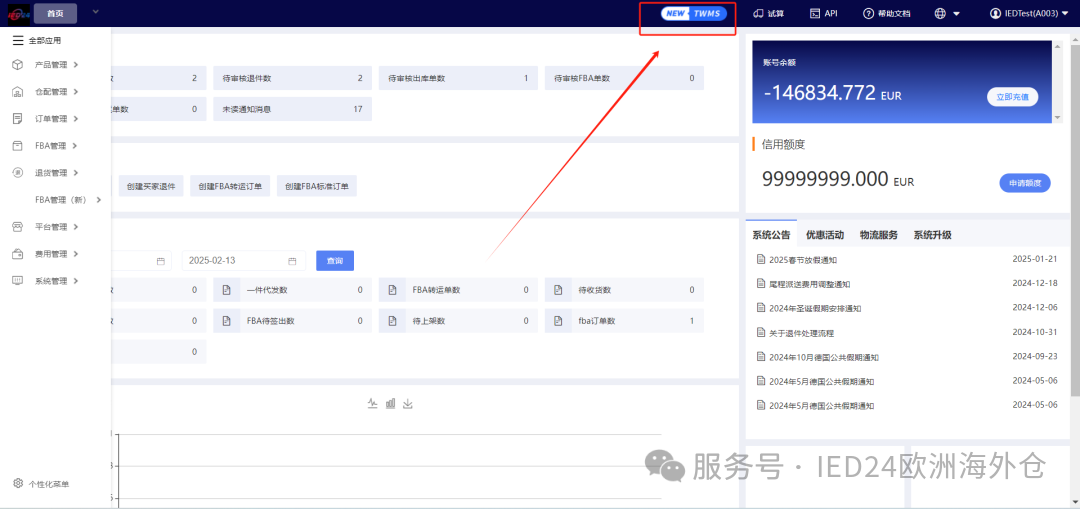Open the 全部应用 hamburger menu icon
The image size is (1080, 509).
pos(19,41)
